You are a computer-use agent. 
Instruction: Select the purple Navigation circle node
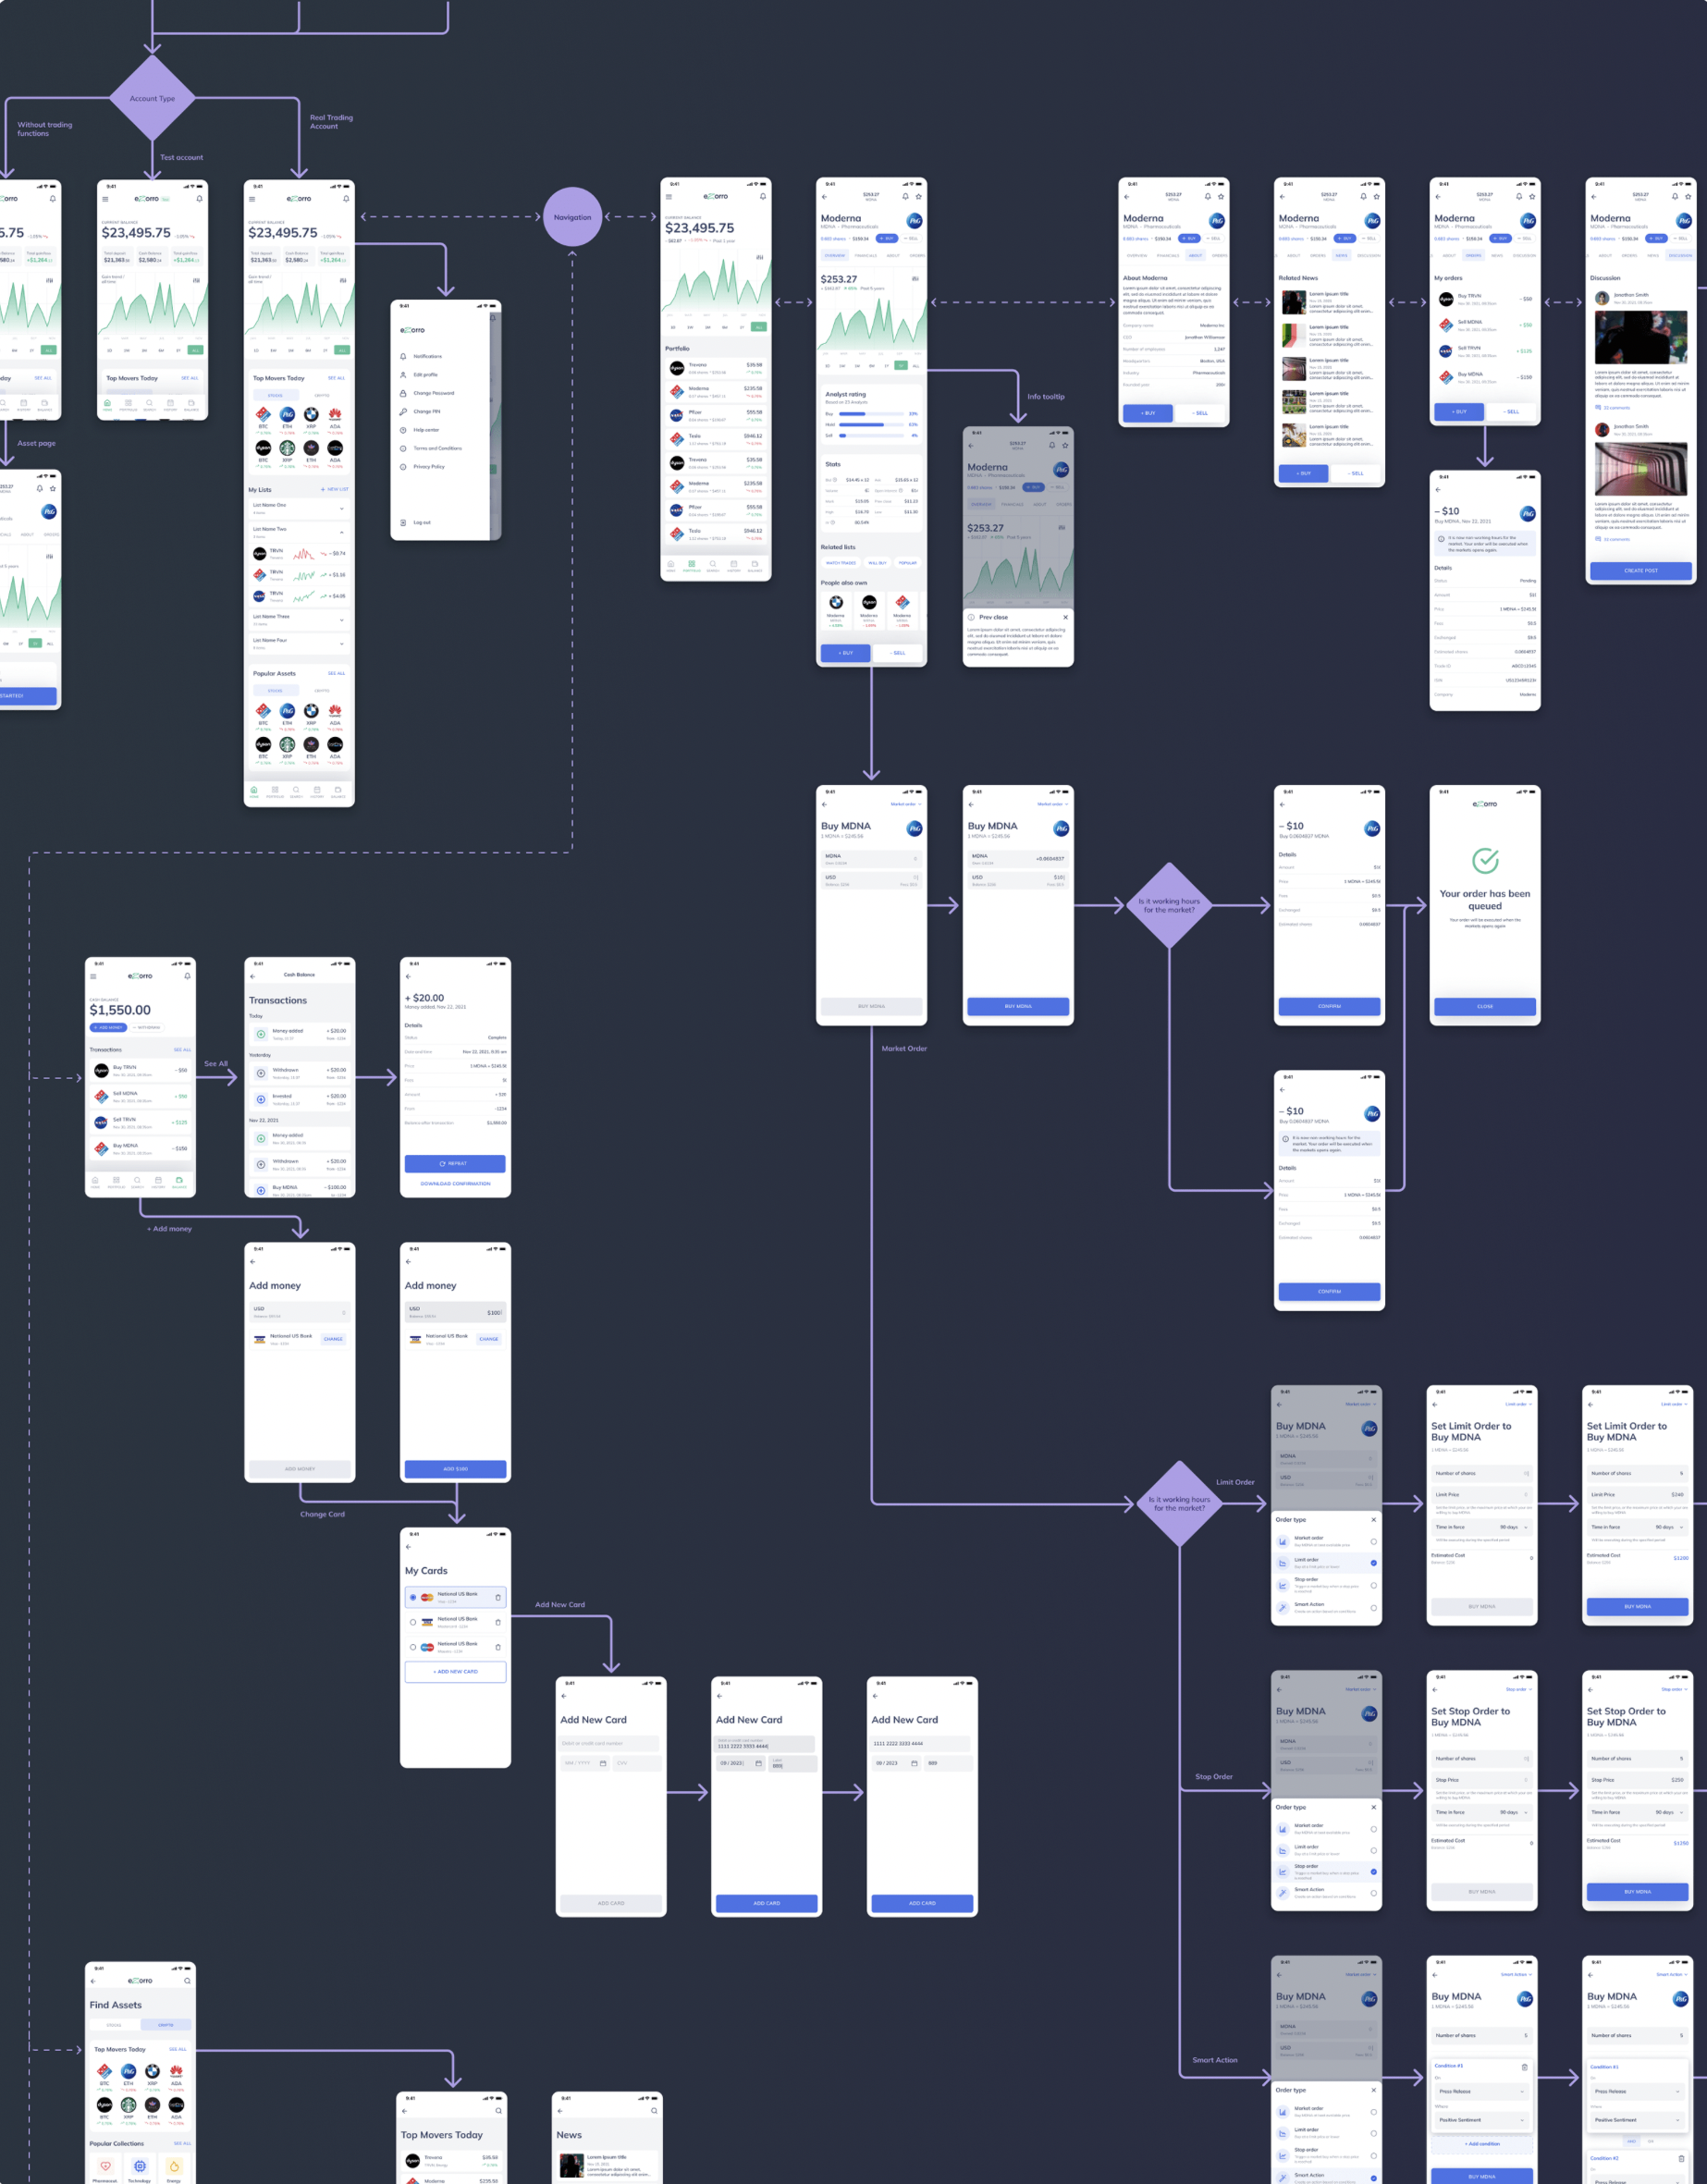(572, 217)
